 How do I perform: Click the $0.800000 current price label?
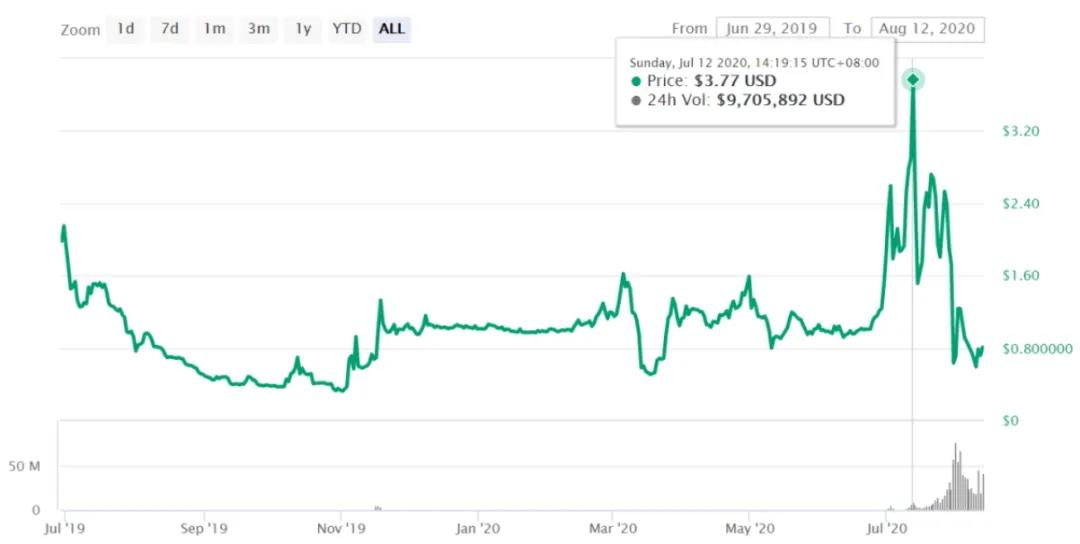click(x=1037, y=349)
